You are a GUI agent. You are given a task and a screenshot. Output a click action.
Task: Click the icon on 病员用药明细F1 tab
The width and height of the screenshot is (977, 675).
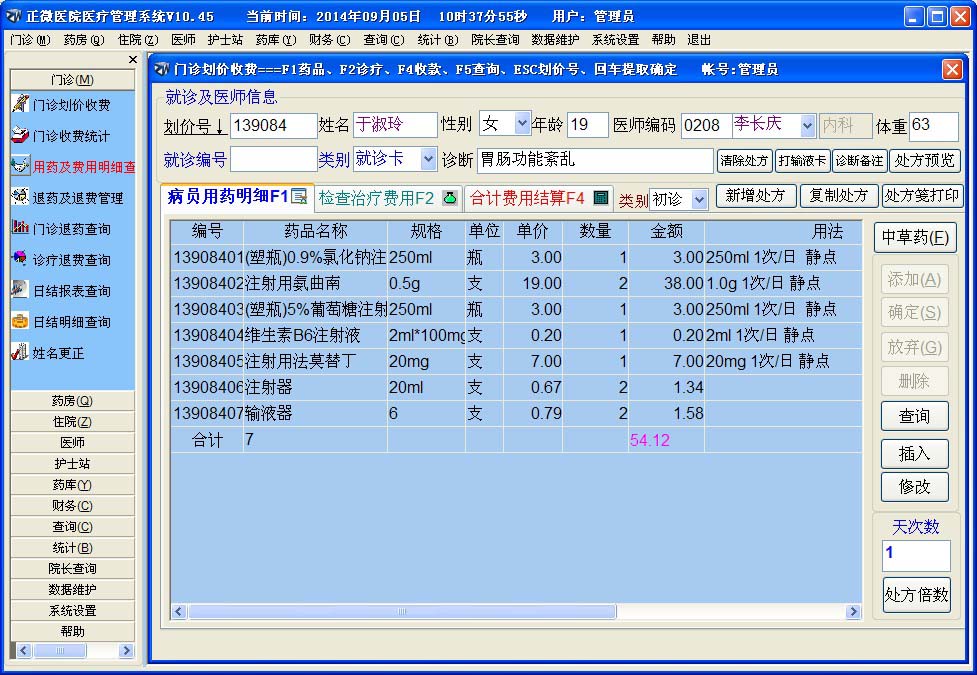(x=300, y=196)
